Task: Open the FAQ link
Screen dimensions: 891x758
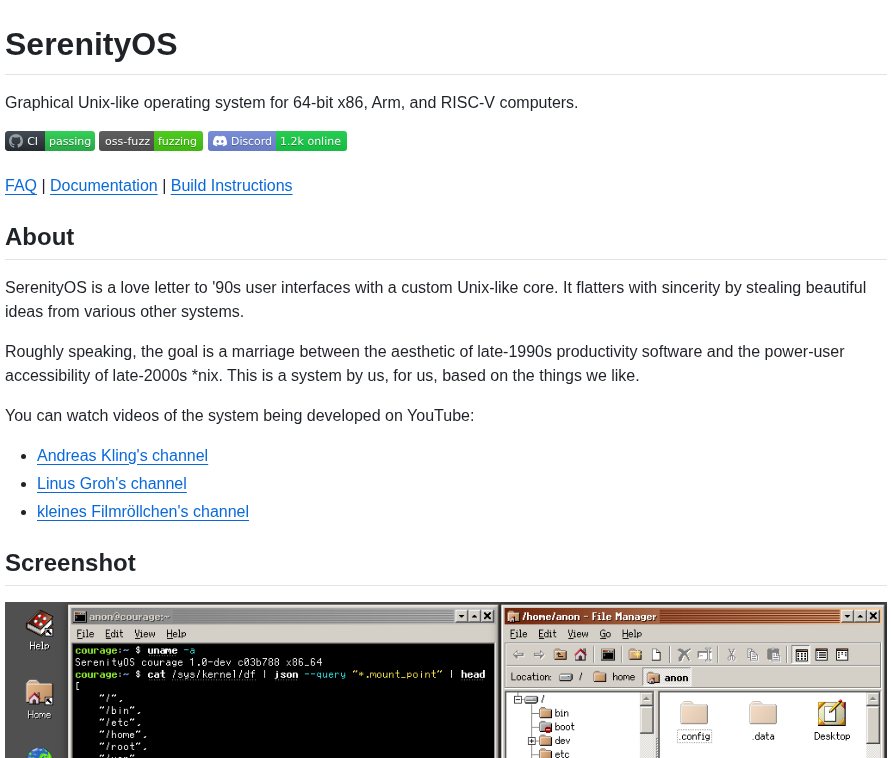Action: [x=21, y=186]
